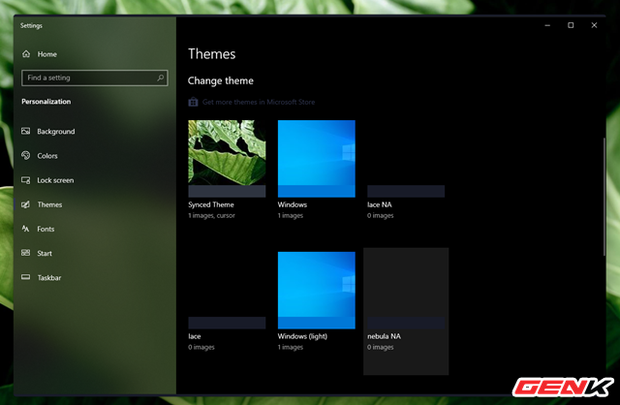Apply the Windows theme
The image size is (620, 405).
coord(316,158)
